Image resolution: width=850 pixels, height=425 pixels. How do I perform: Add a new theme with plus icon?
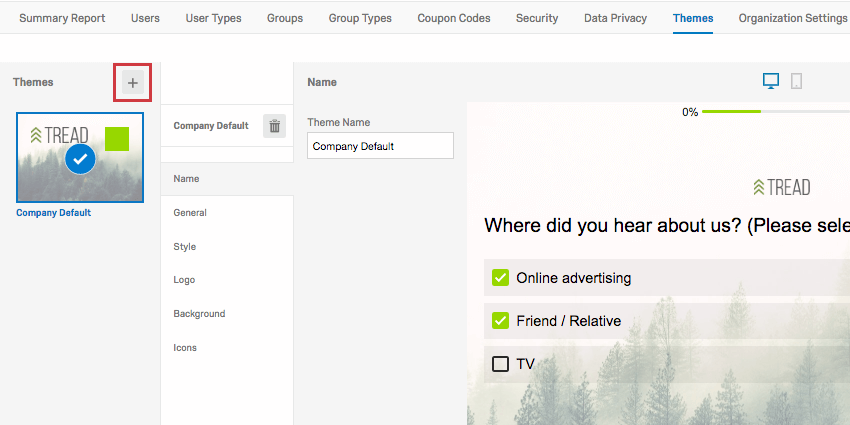133,83
